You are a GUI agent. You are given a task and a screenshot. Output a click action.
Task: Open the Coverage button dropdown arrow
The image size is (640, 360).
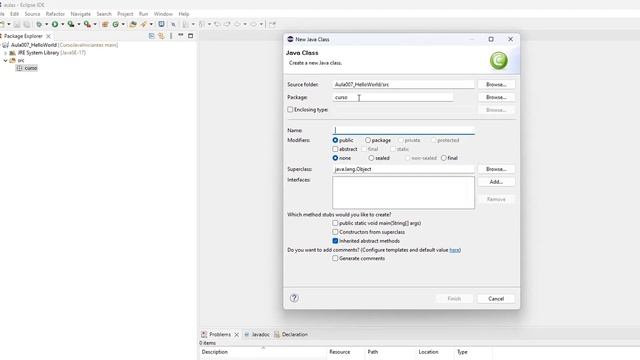[79, 24]
